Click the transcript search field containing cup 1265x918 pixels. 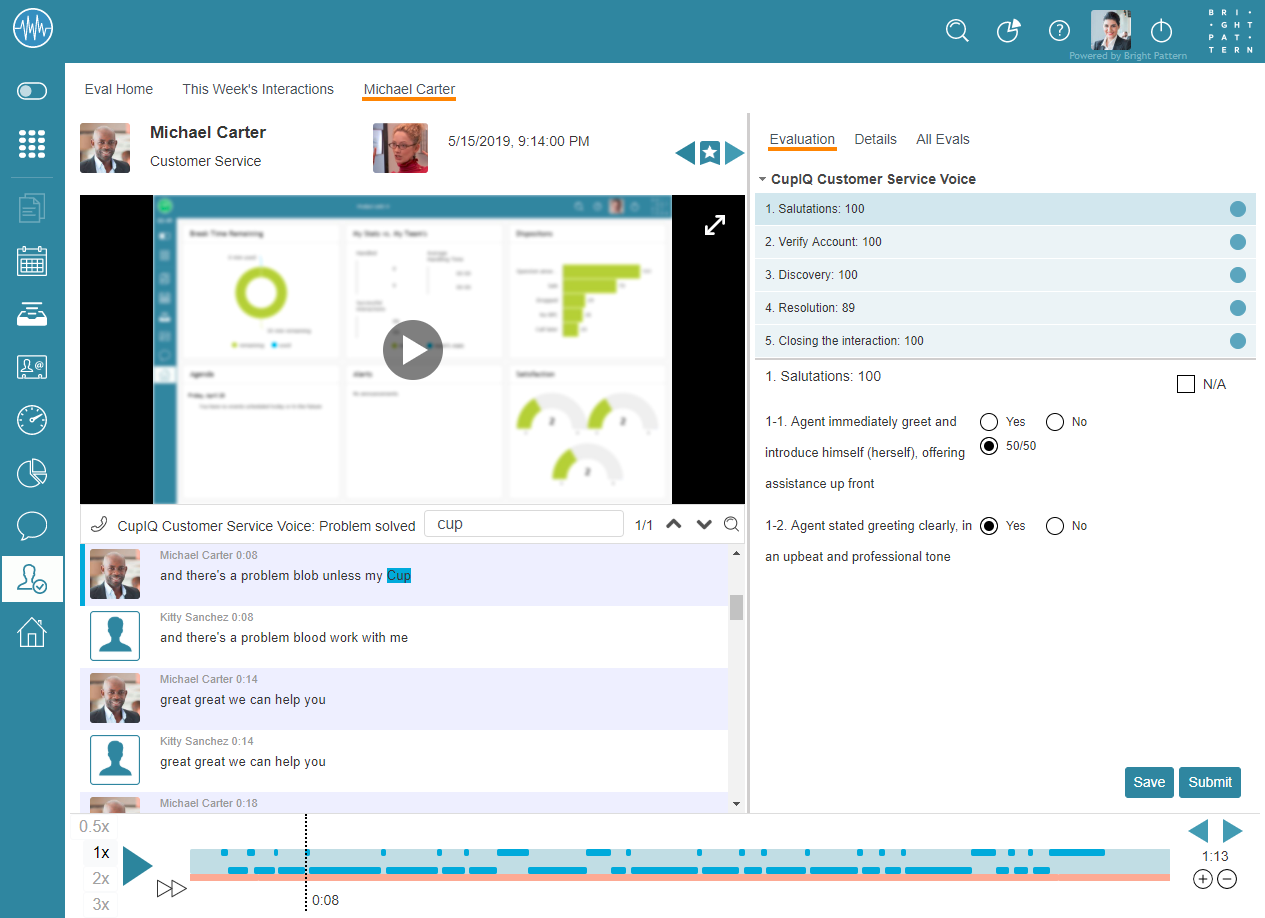(524, 524)
